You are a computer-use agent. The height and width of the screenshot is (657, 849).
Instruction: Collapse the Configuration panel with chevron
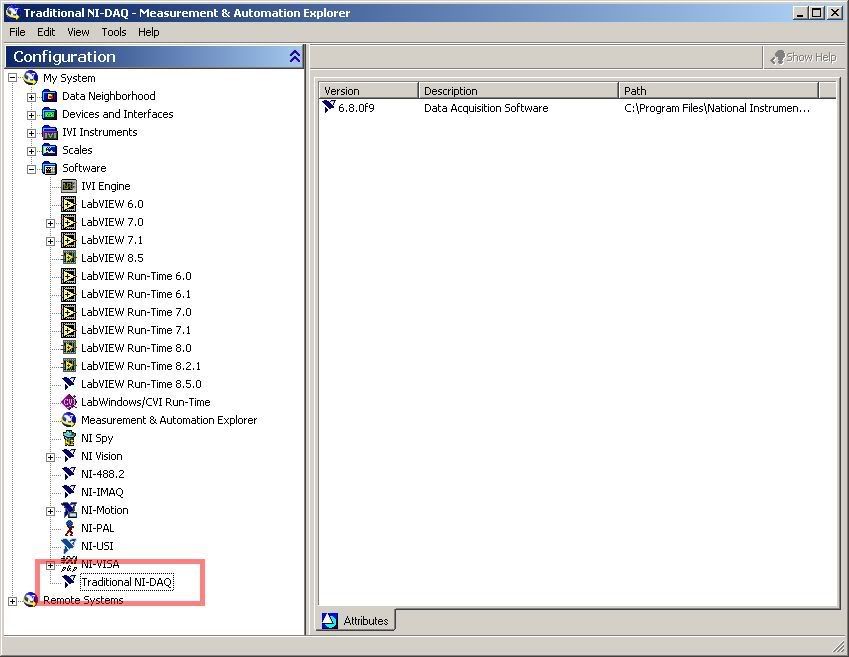point(295,56)
